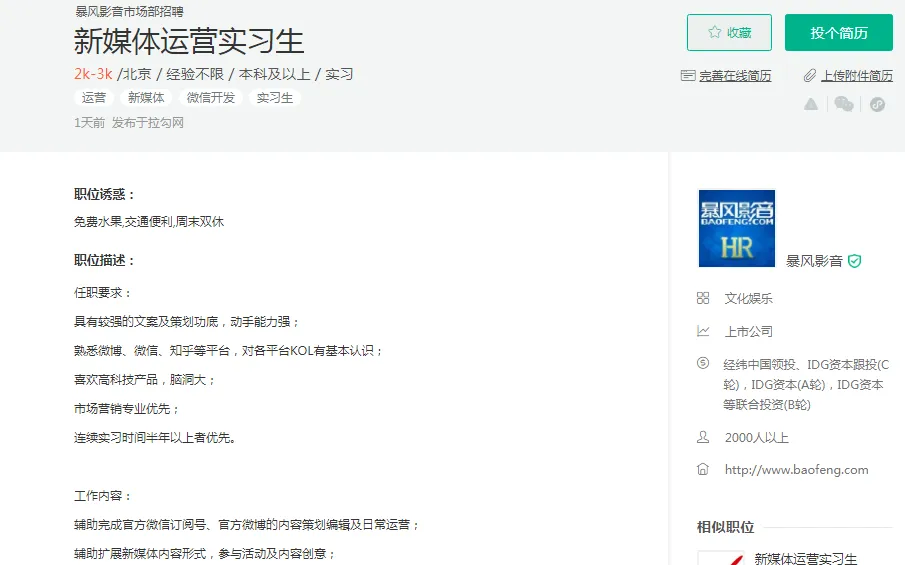Screen dimensions: 905x565
Task: Submit resume with 投个简历 button
Action: [838, 33]
